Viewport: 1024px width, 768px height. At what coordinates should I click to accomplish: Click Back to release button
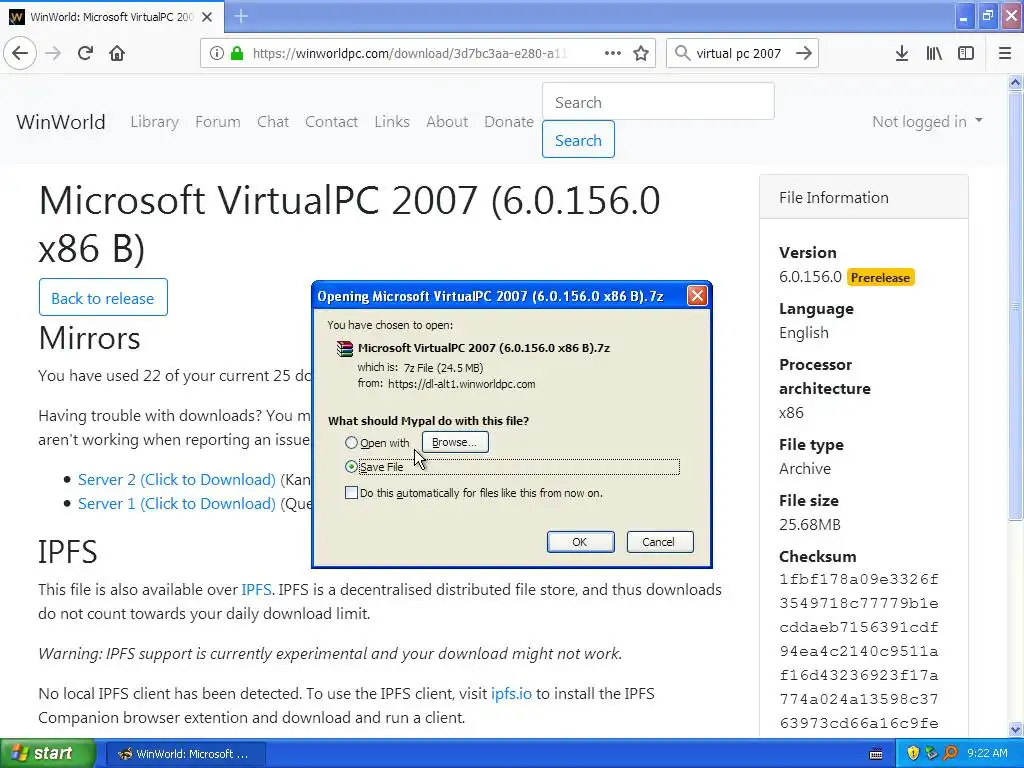(x=103, y=298)
